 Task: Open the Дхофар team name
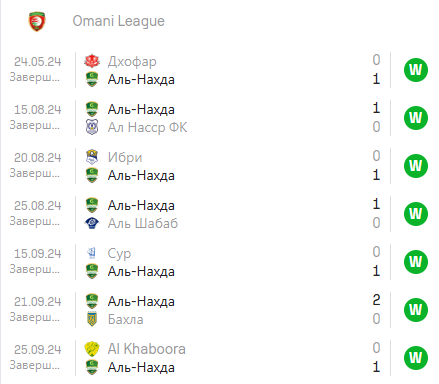[132, 62]
